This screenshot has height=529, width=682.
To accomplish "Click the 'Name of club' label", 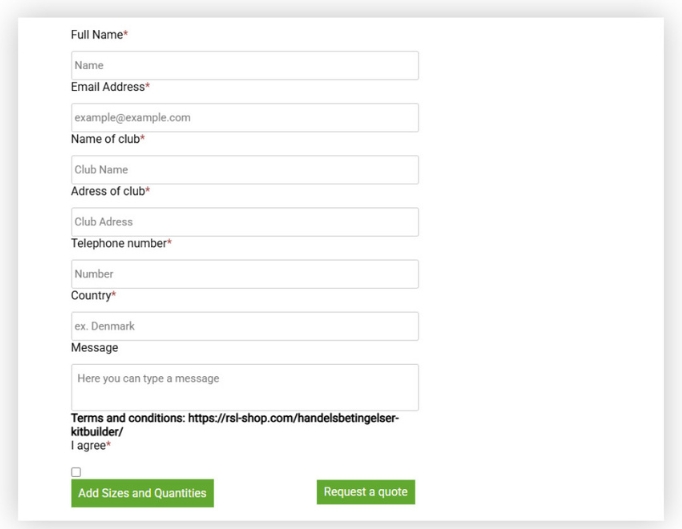I will (x=104, y=139).
